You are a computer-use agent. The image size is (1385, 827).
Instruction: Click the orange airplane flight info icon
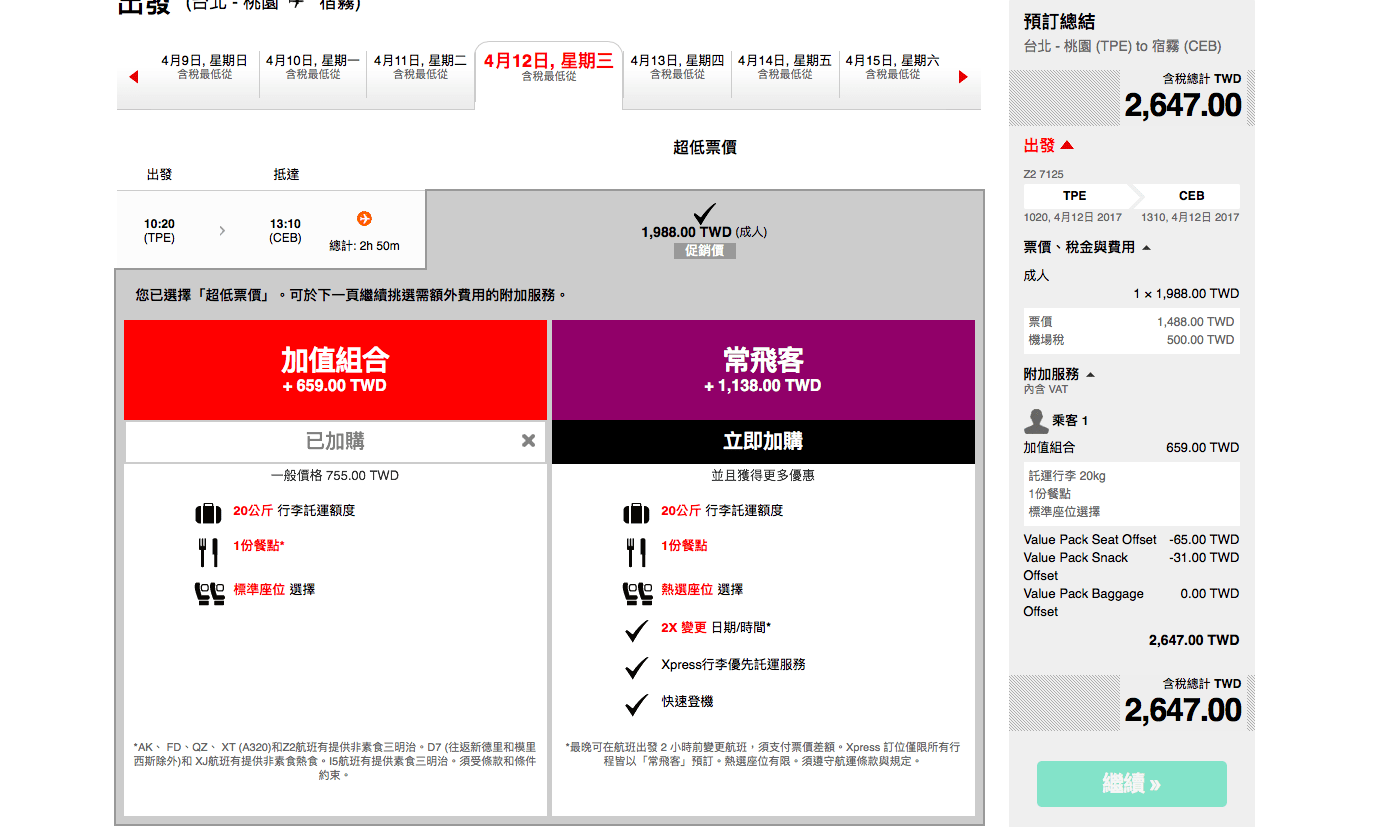[x=364, y=218]
